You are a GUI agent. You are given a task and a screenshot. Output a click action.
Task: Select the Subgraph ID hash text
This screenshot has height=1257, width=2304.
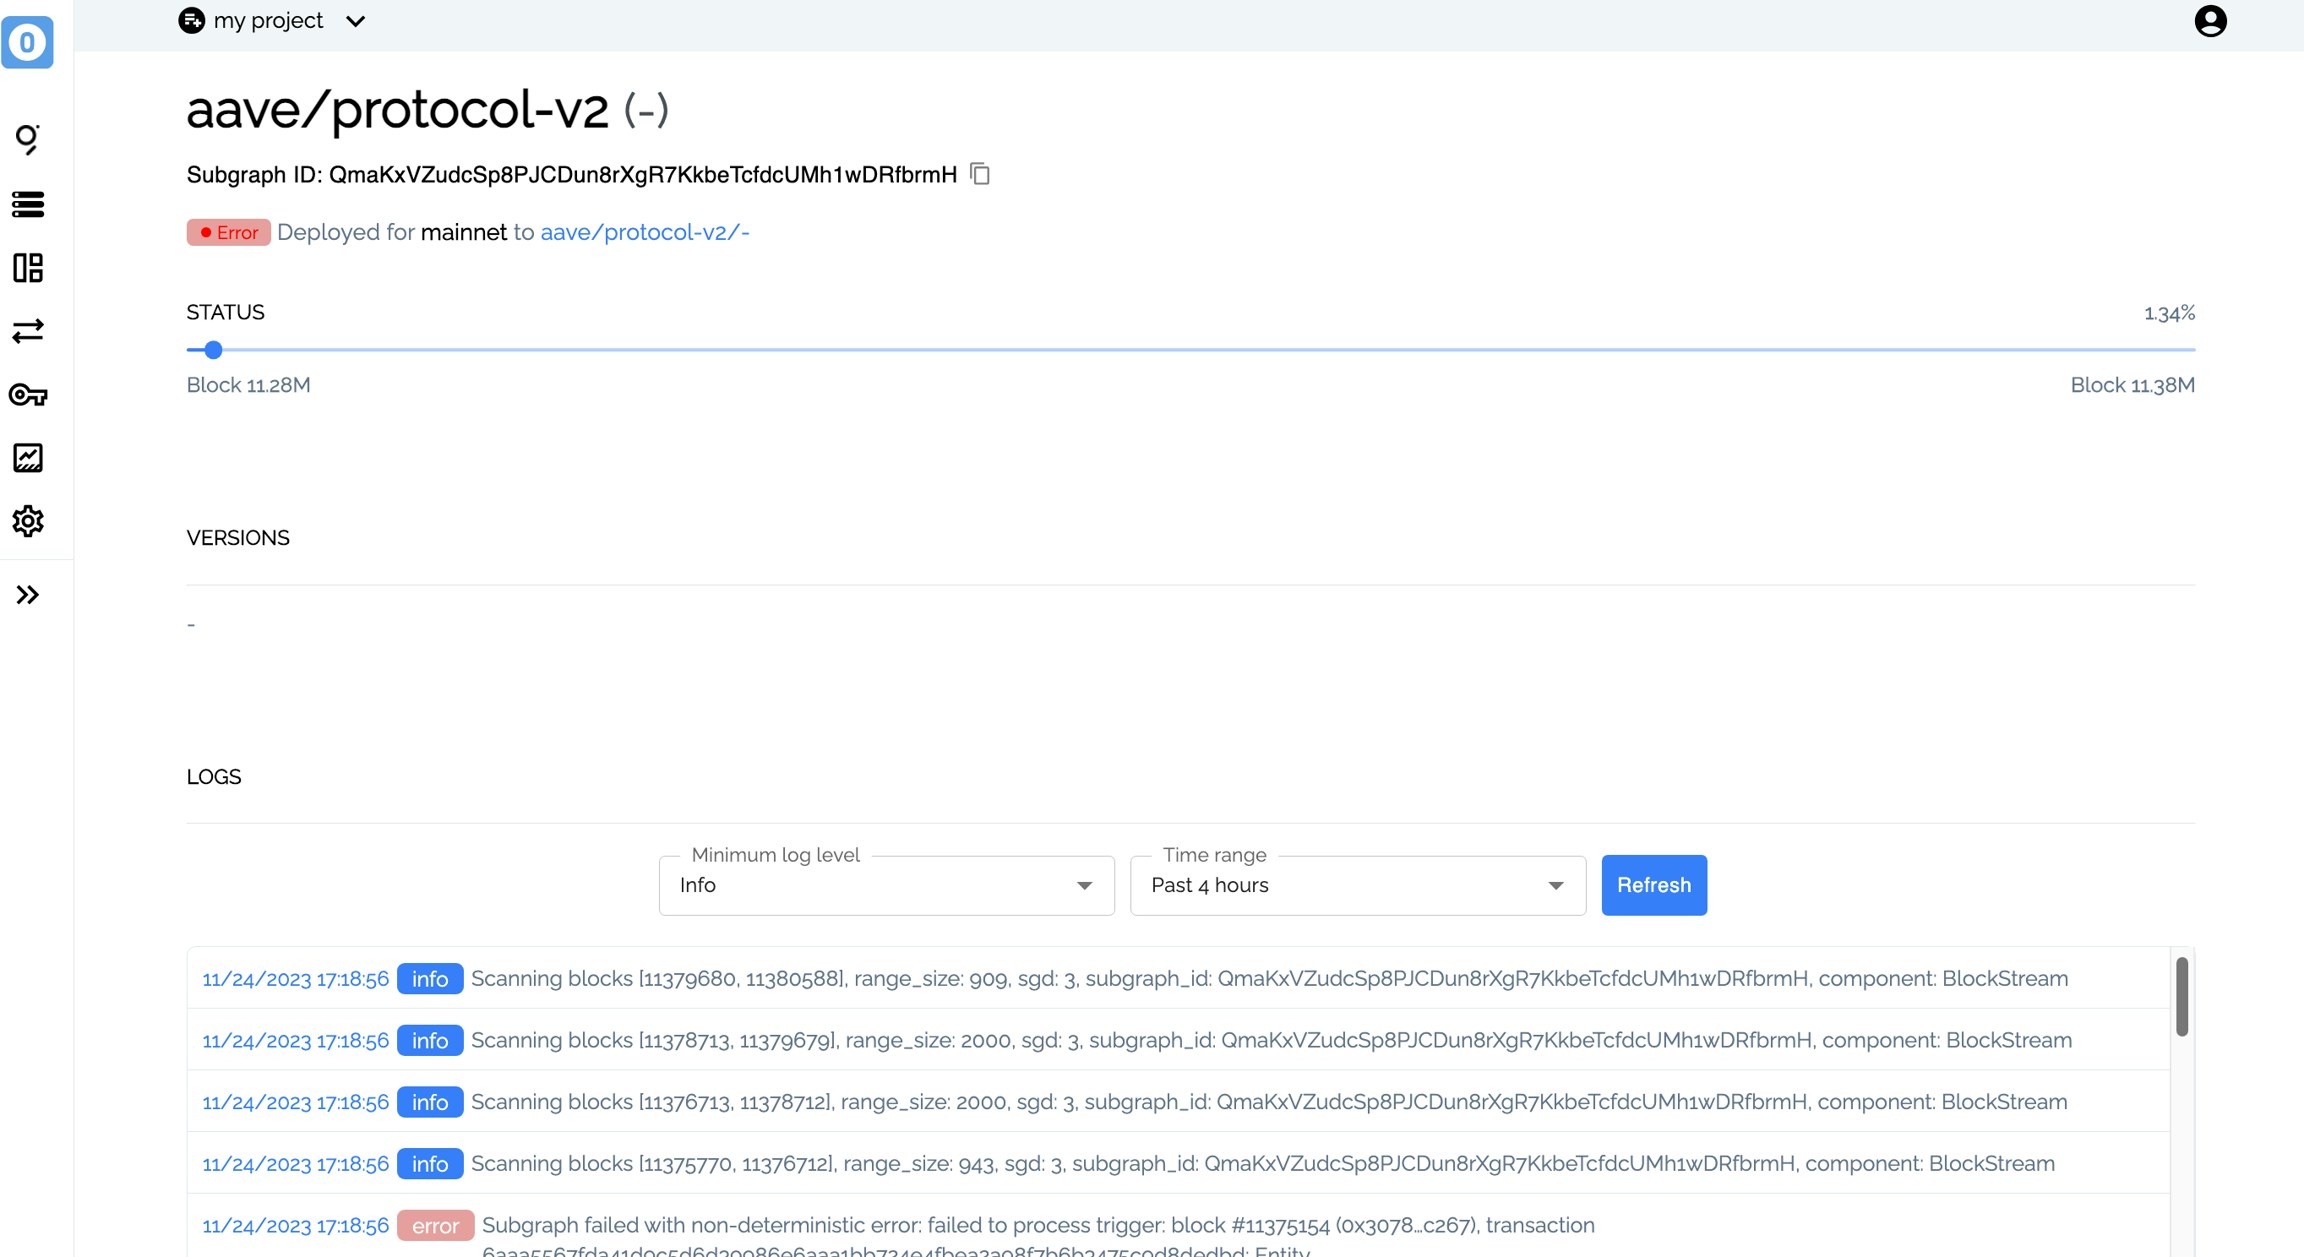[643, 175]
